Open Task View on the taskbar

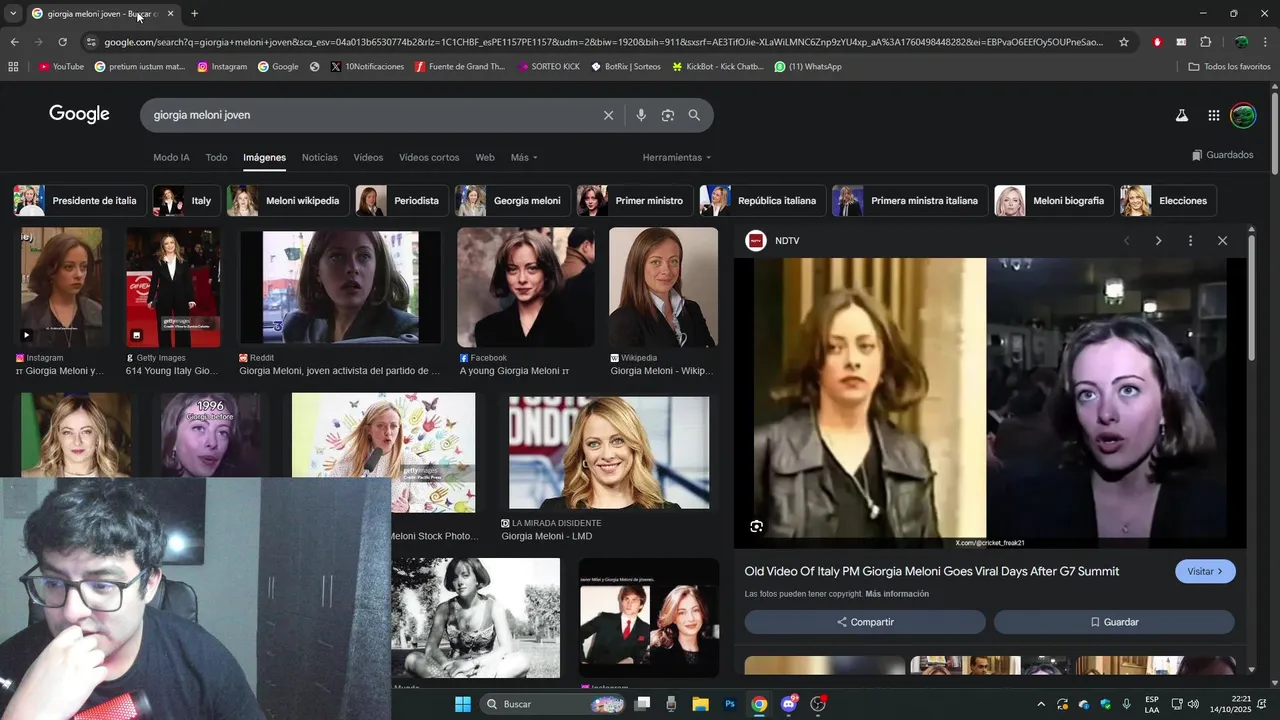pyautogui.click(x=642, y=704)
